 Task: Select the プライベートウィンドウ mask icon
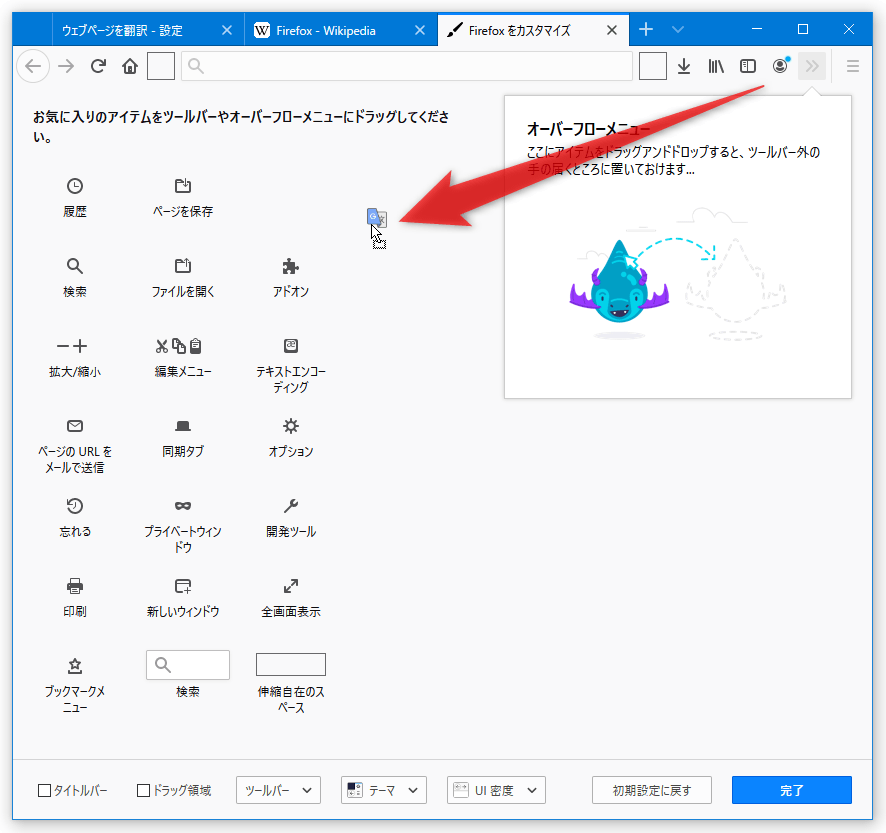[x=183, y=506]
